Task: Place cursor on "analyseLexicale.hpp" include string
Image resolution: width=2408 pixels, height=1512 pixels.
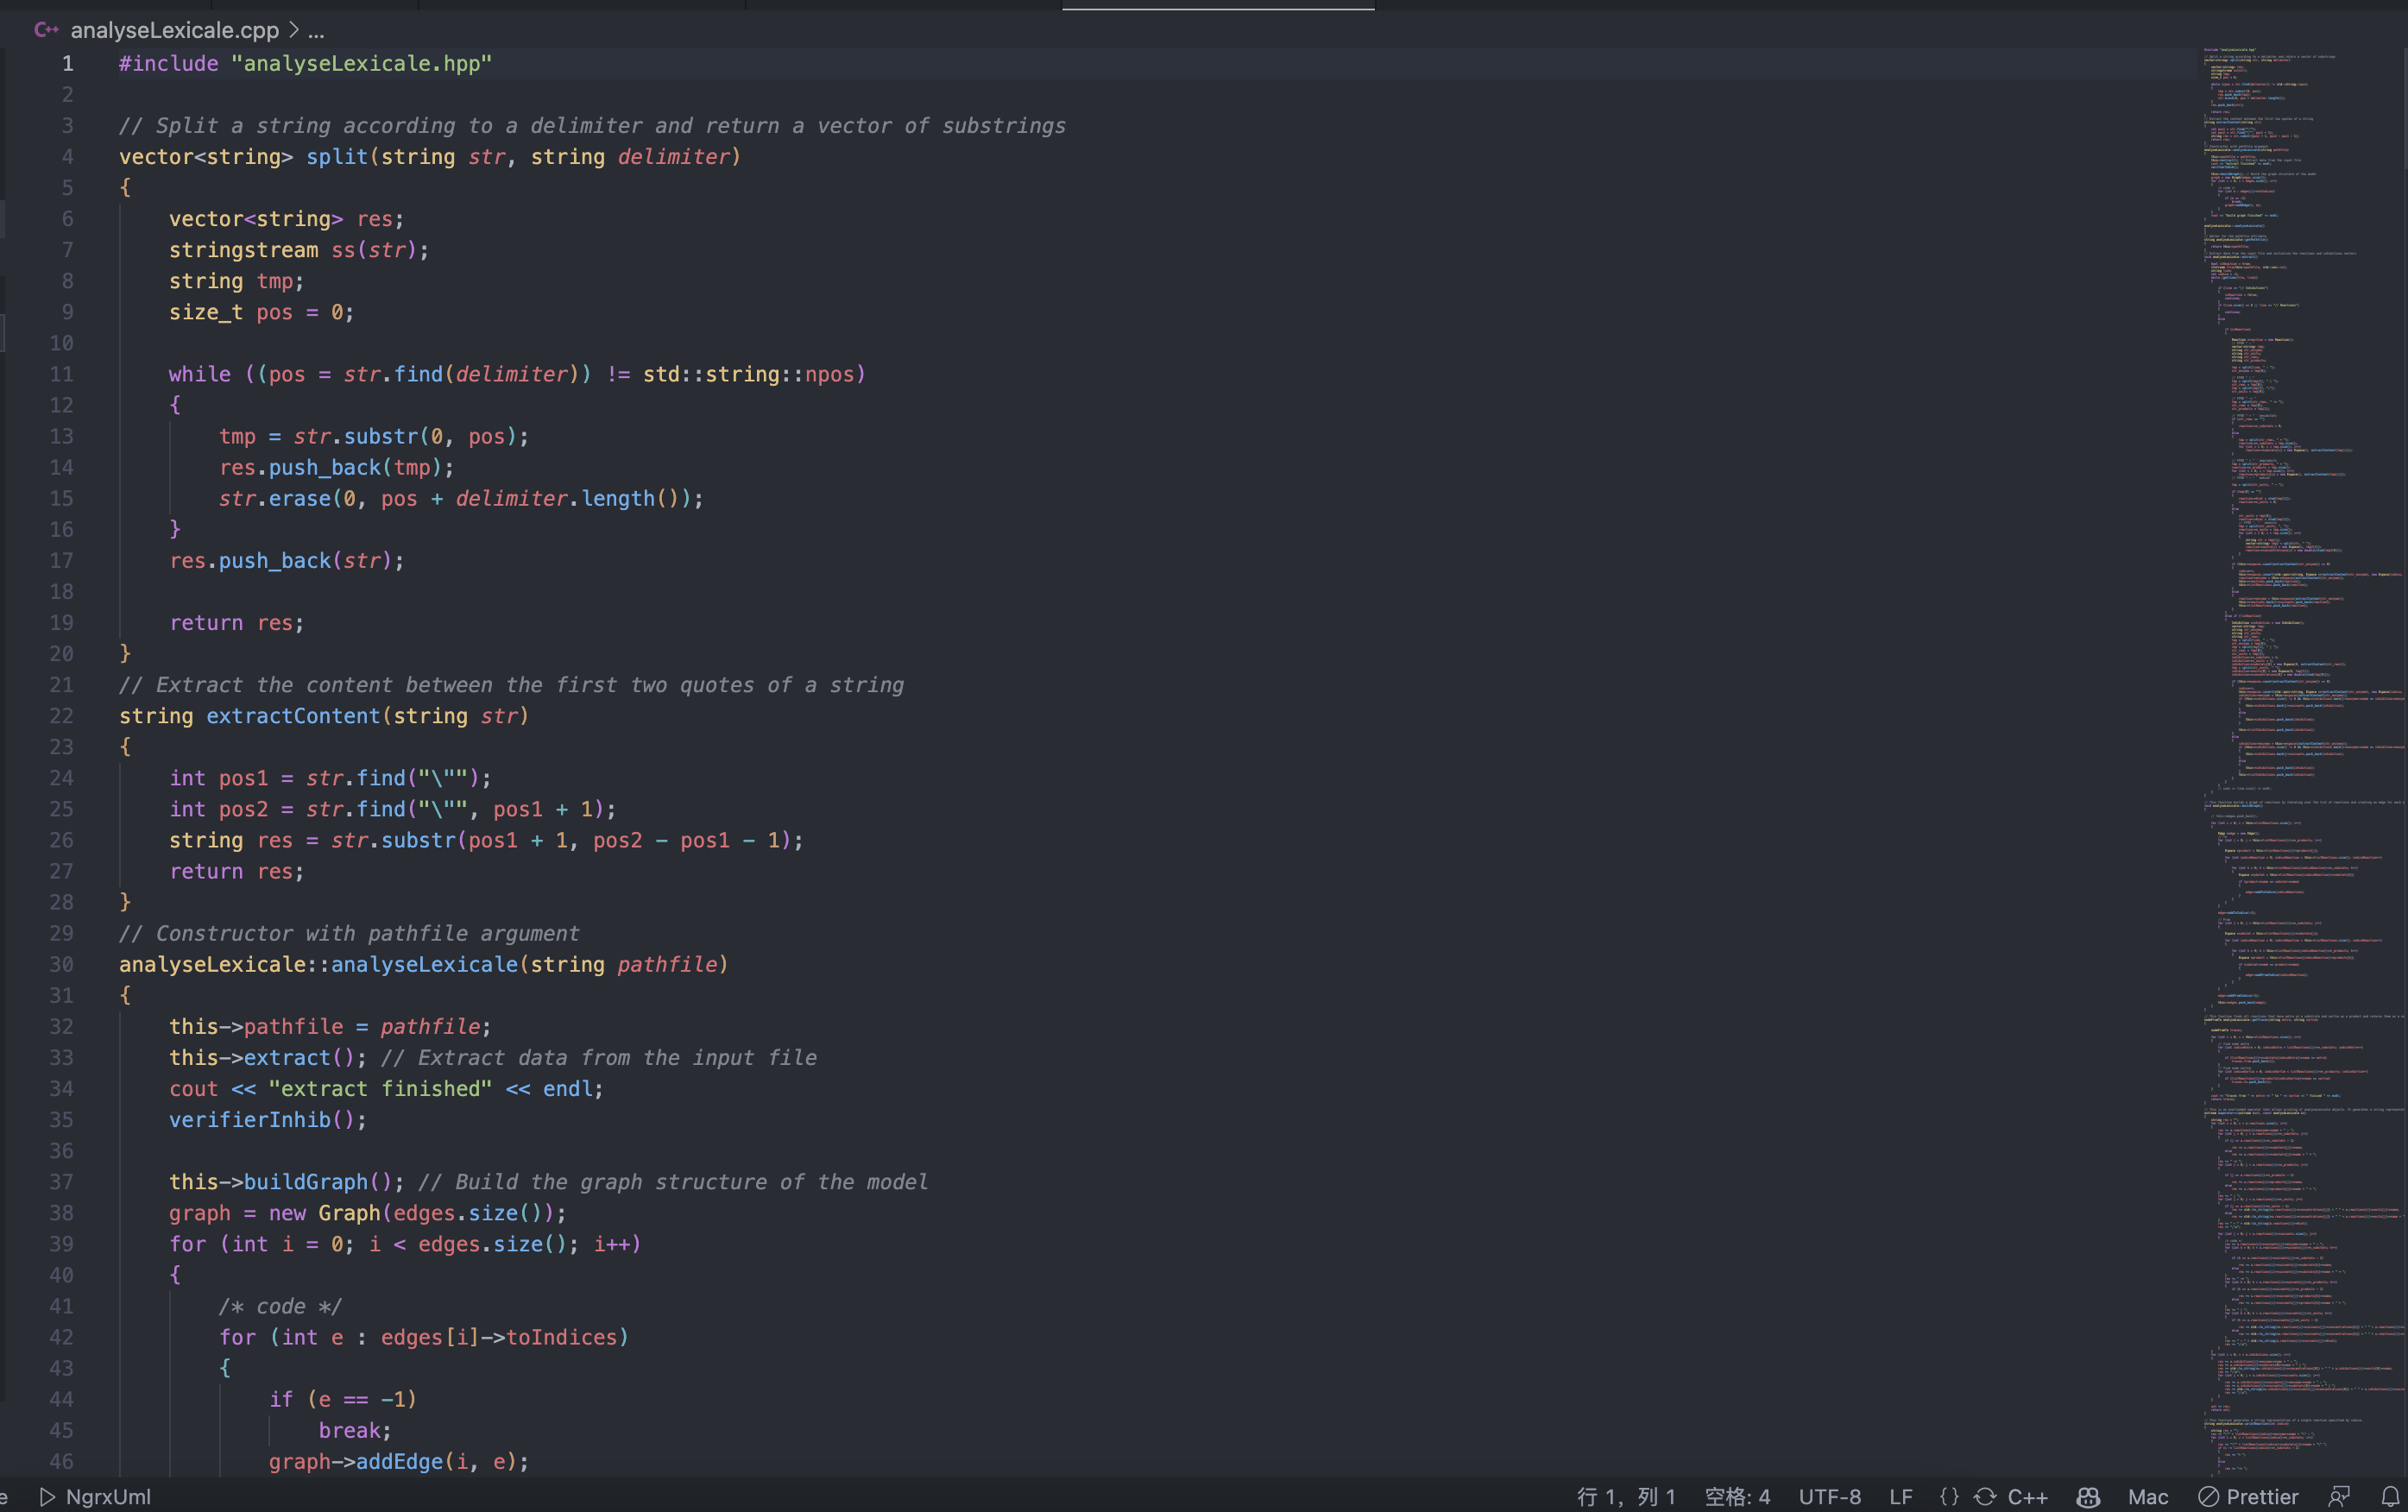Action: (361, 63)
